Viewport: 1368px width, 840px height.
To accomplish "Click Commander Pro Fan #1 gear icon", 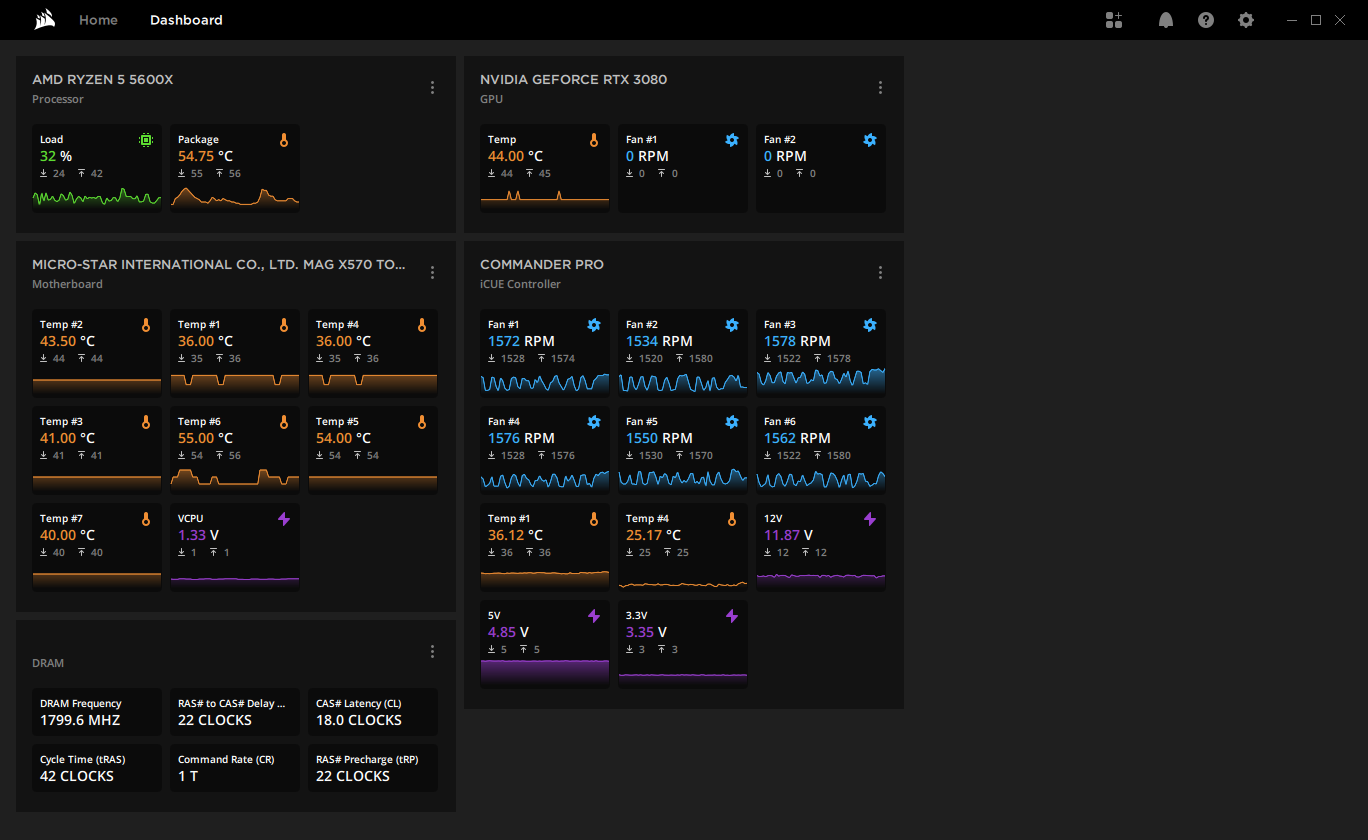I will pos(594,325).
